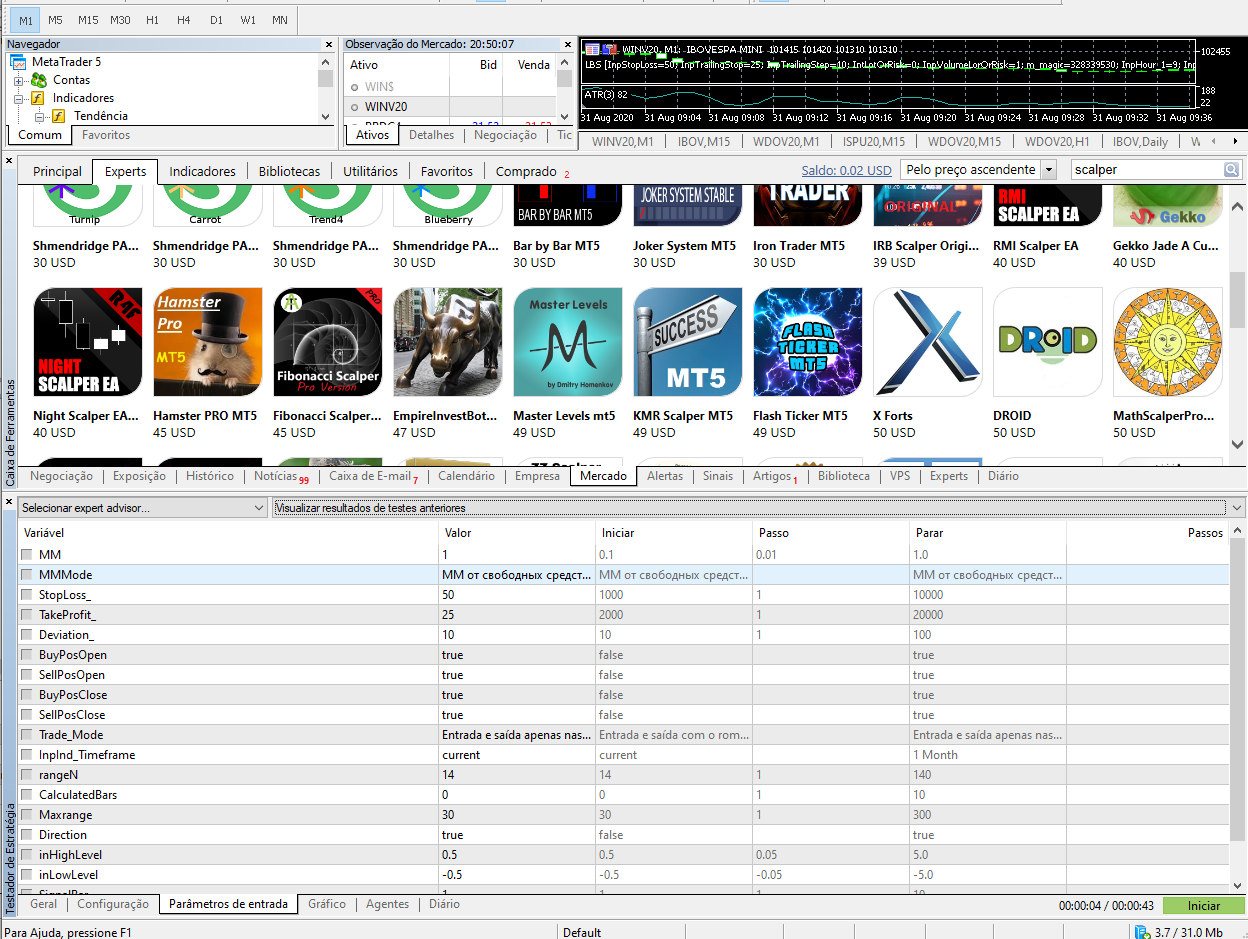Enable the BuyPosOpen parameter checkbox

pyautogui.click(x=26, y=654)
